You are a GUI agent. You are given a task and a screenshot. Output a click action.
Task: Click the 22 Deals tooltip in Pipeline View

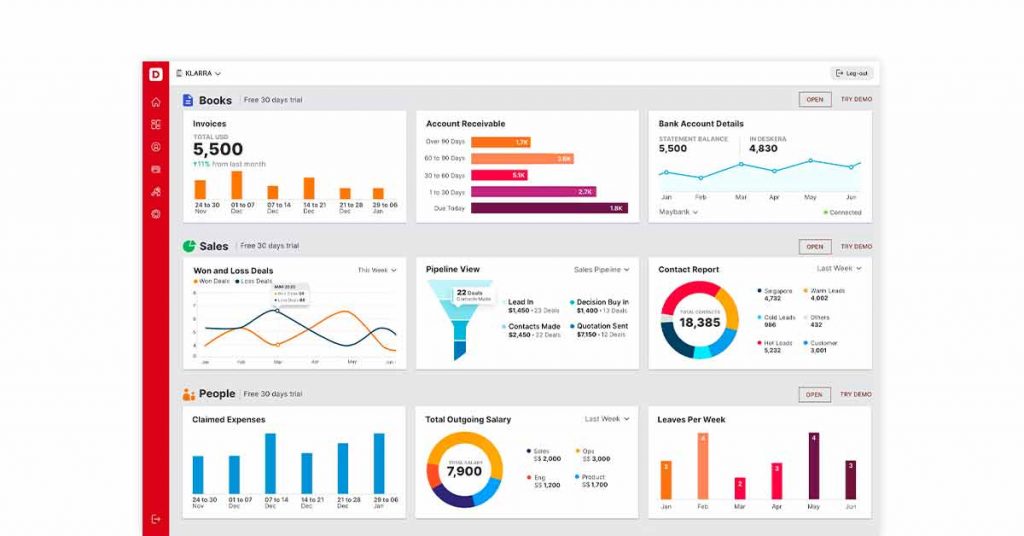click(x=473, y=295)
